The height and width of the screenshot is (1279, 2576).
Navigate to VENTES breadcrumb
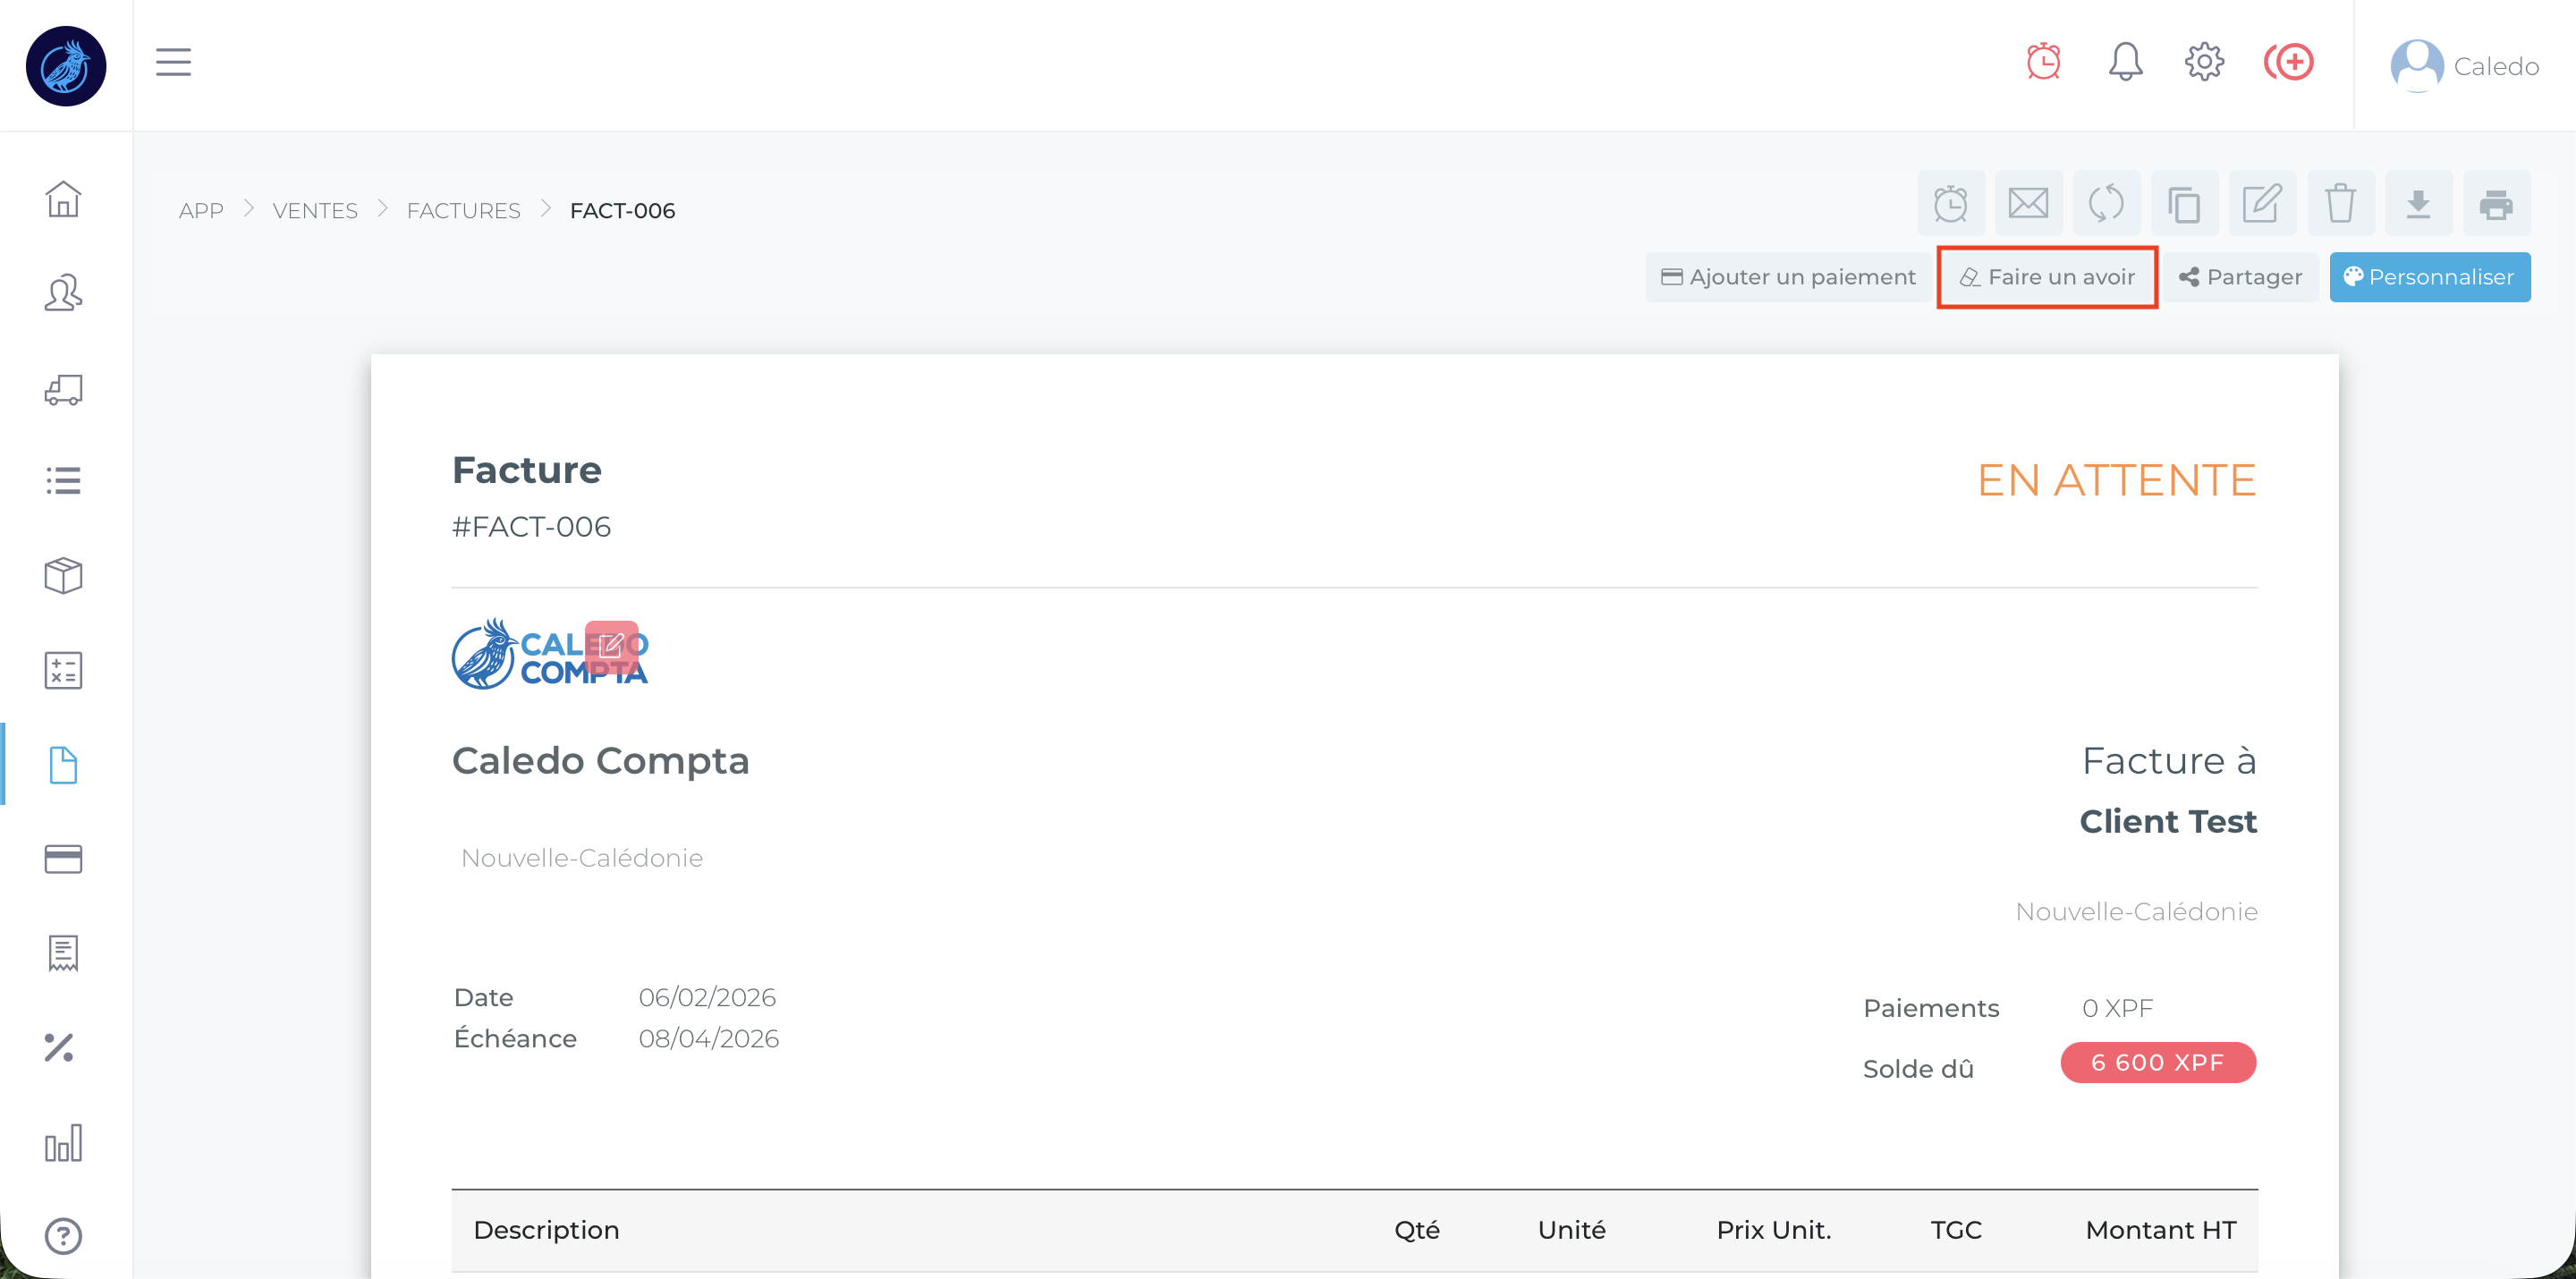click(315, 211)
